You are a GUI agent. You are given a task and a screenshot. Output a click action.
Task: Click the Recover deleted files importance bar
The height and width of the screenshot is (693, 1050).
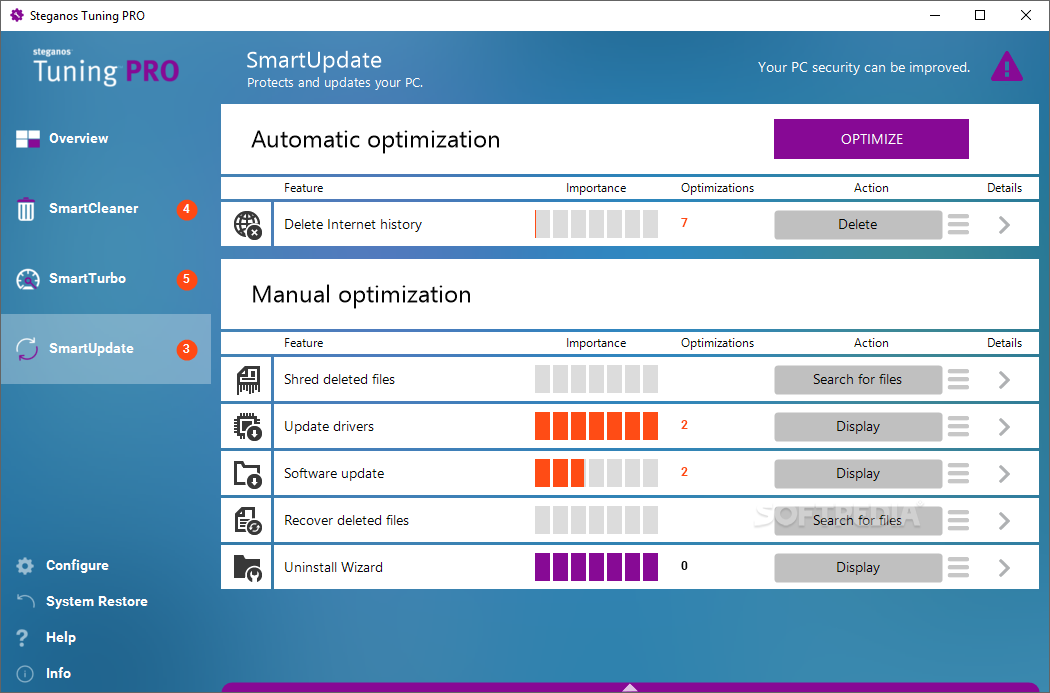(x=597, y=520)
